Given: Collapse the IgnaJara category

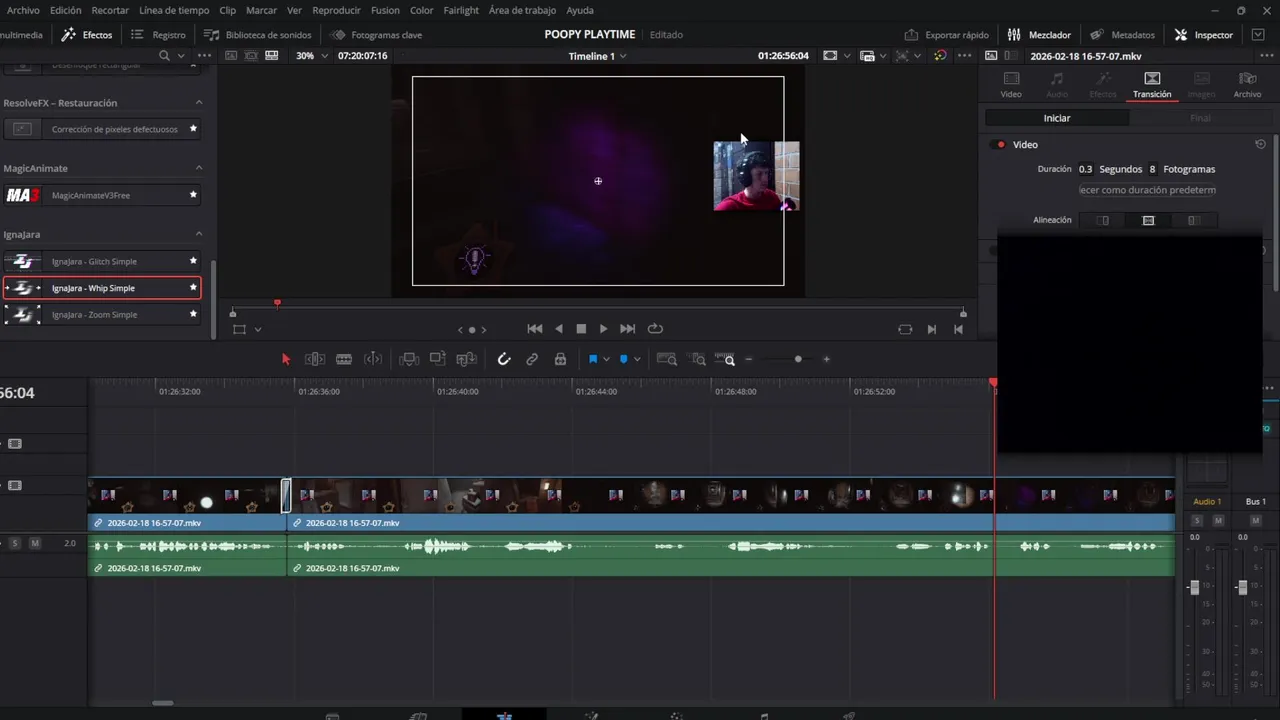Looking at the screenshot, I should pyautogui.click(x=199, y=234).
